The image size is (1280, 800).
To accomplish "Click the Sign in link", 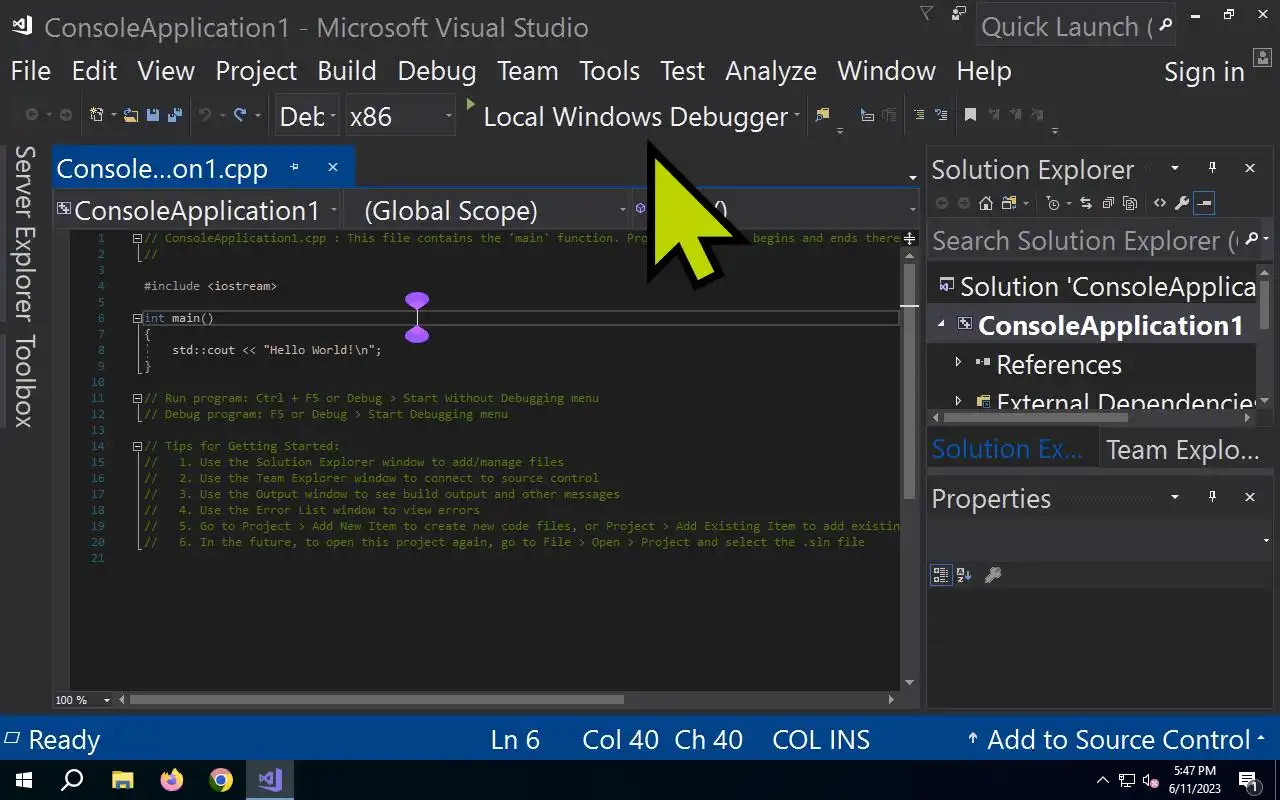I will [x=1204, y=72].
